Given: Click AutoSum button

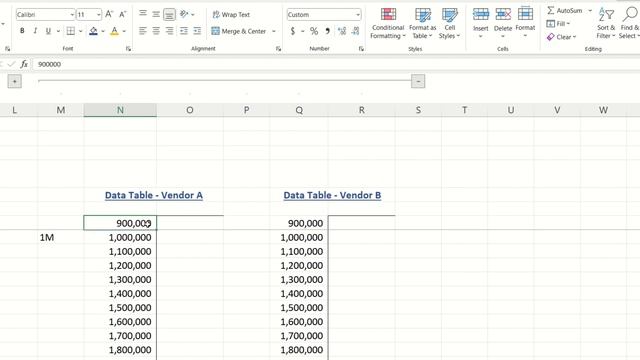Looking at the screenshot, I should 564,11.
